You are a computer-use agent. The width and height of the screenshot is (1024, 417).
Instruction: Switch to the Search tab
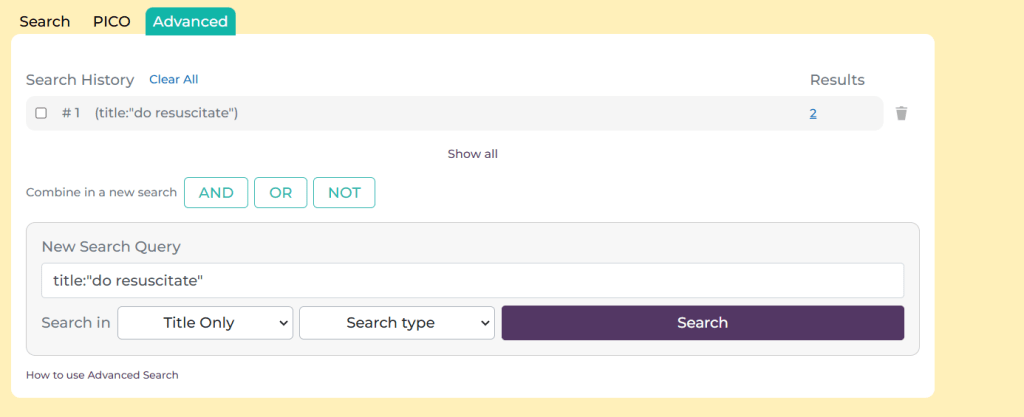click(x=45, y=21)
